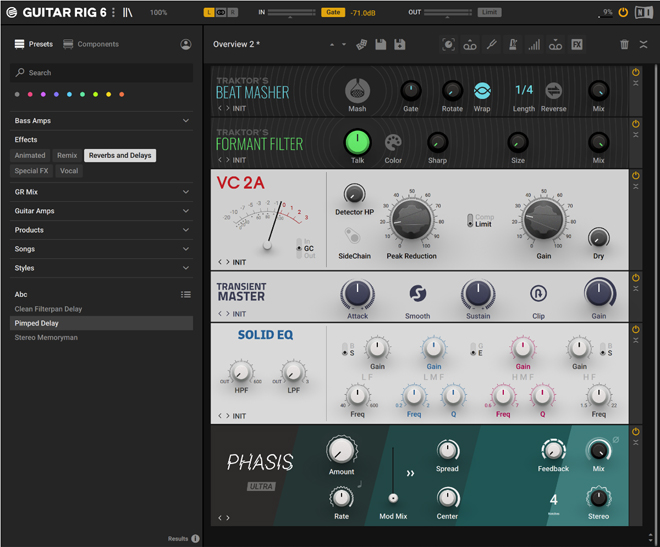This screenshot has width=660, height=547.
Task: Click the FX icon in rack toolbar
Action: point(577,45)
